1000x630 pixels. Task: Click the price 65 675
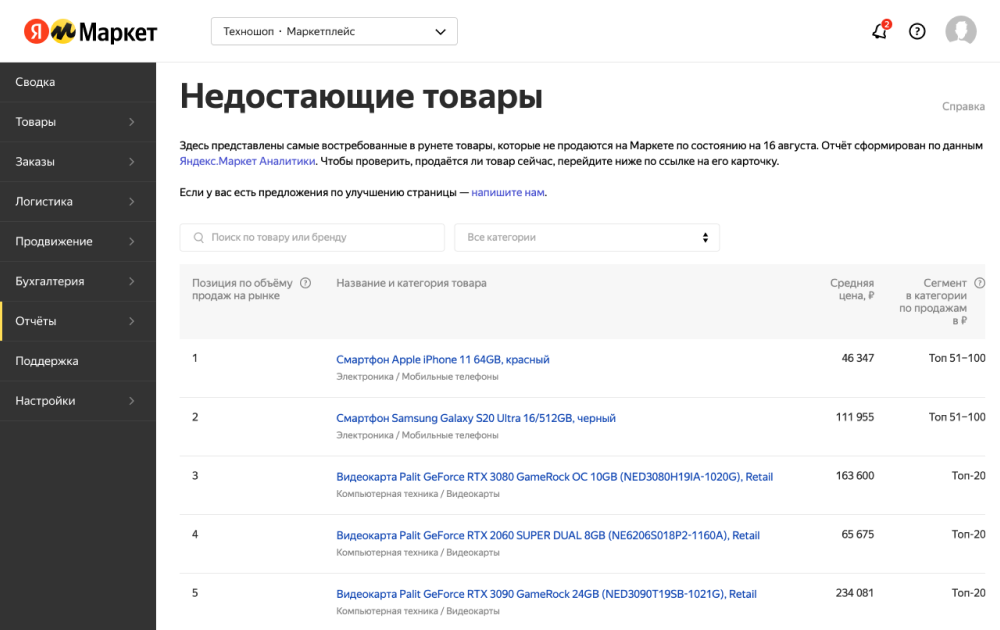pos(858,534)
